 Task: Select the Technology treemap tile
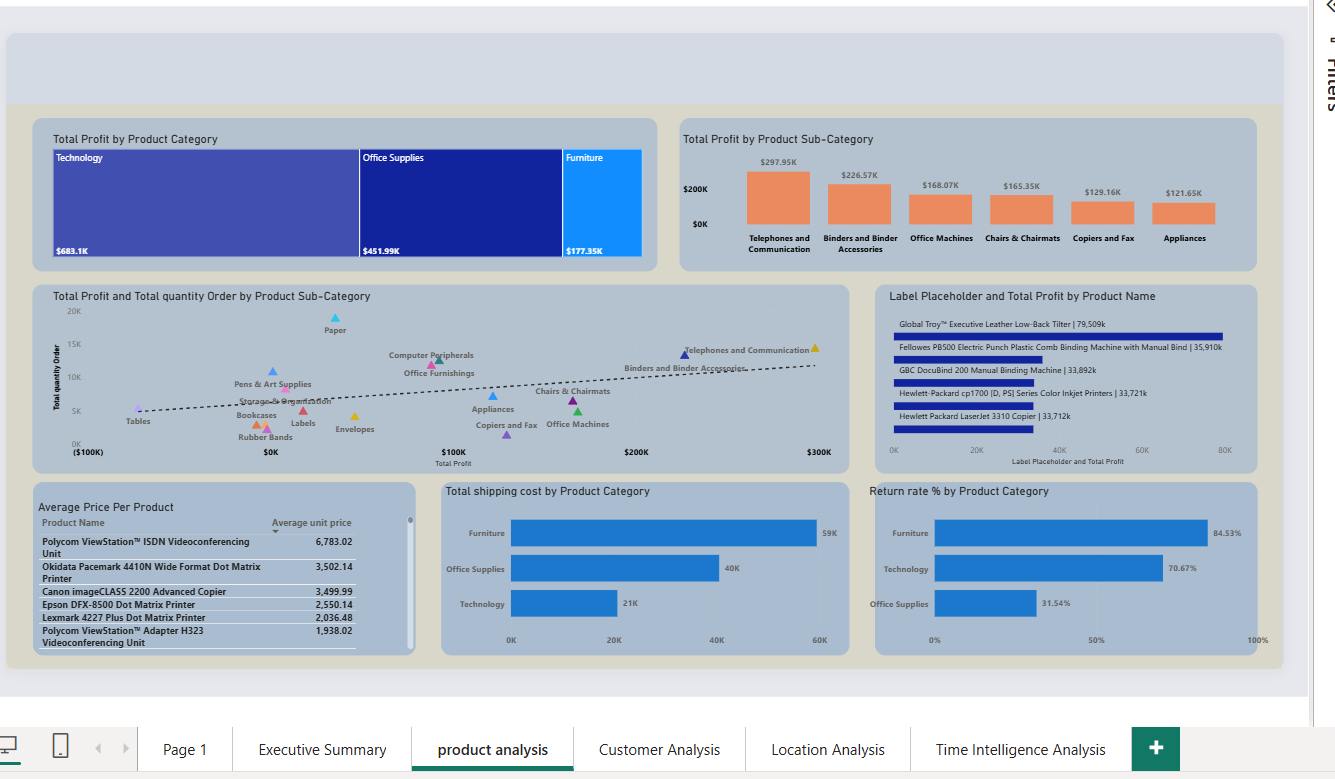coord(206,203)
